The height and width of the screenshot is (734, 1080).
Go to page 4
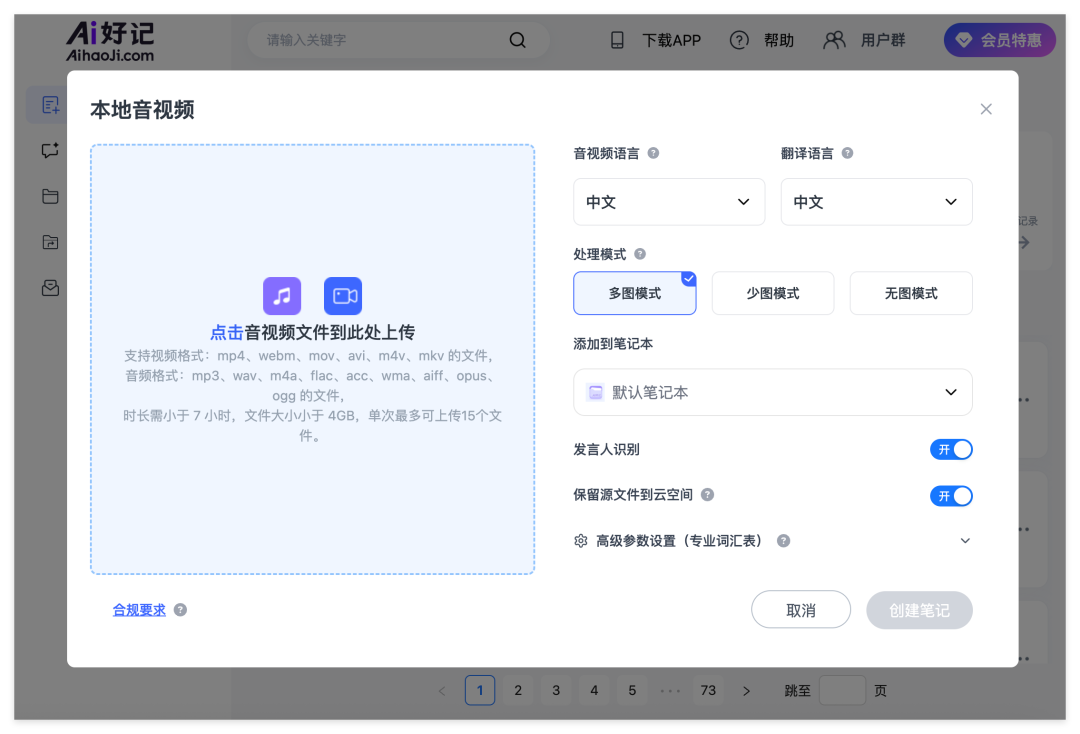click(594, 690)
